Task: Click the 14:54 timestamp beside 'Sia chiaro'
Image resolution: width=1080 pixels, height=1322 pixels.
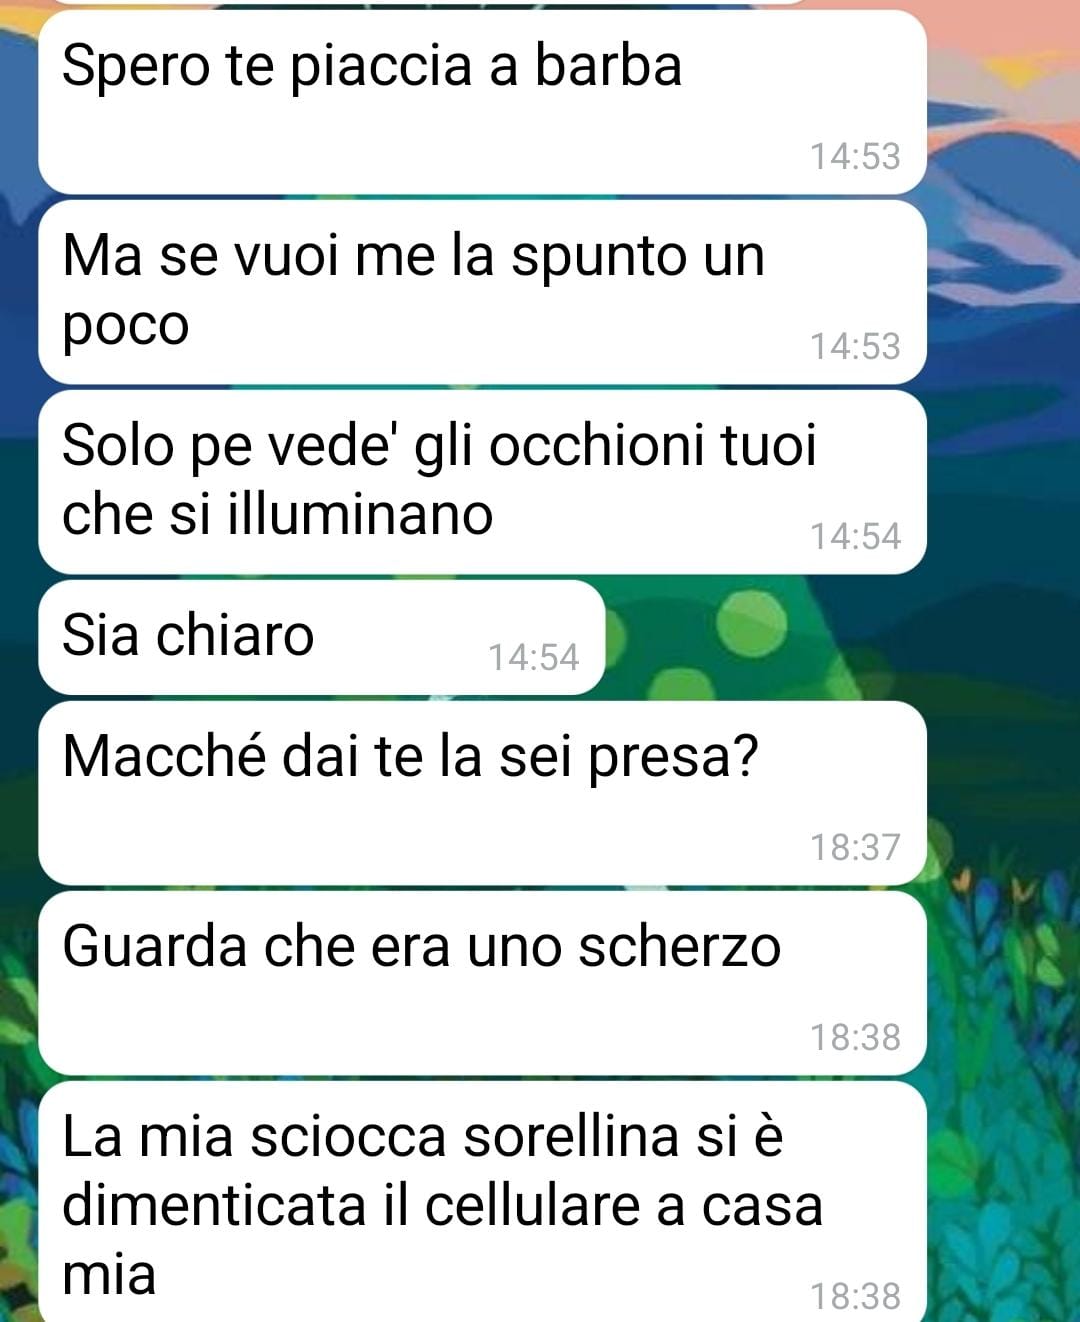Action: point(533,658)
